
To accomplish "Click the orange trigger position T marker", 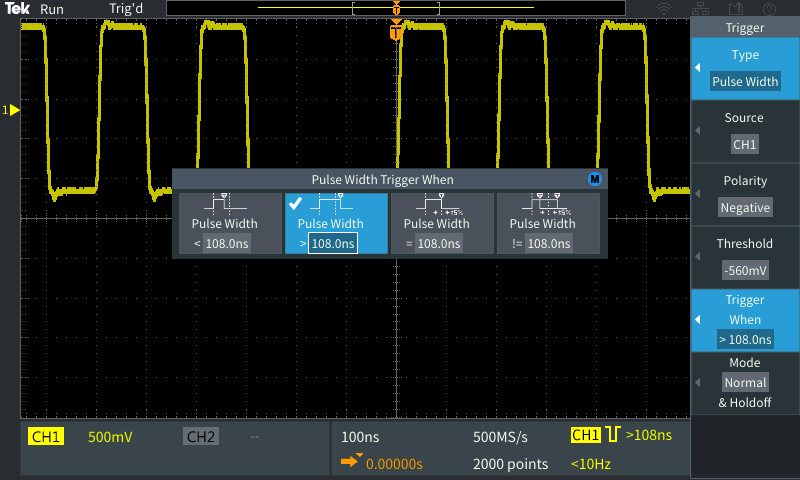I will (396, 33).
